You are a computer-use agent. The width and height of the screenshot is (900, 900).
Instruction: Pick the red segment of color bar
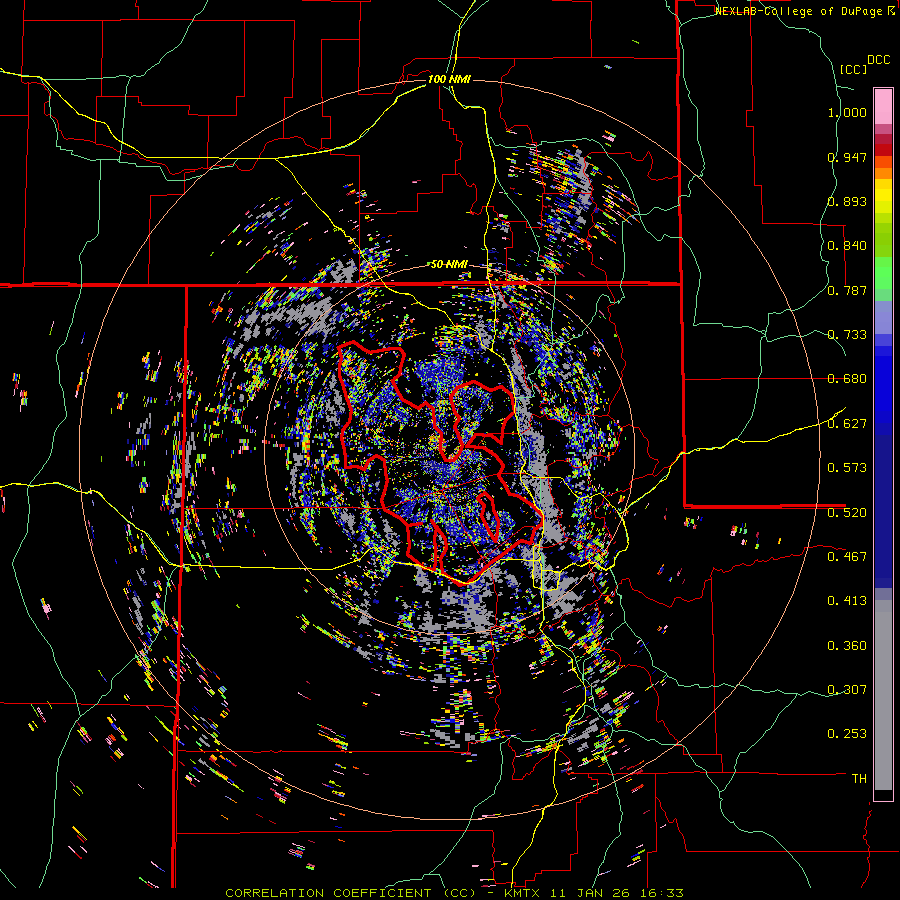[x=883, y=150]
